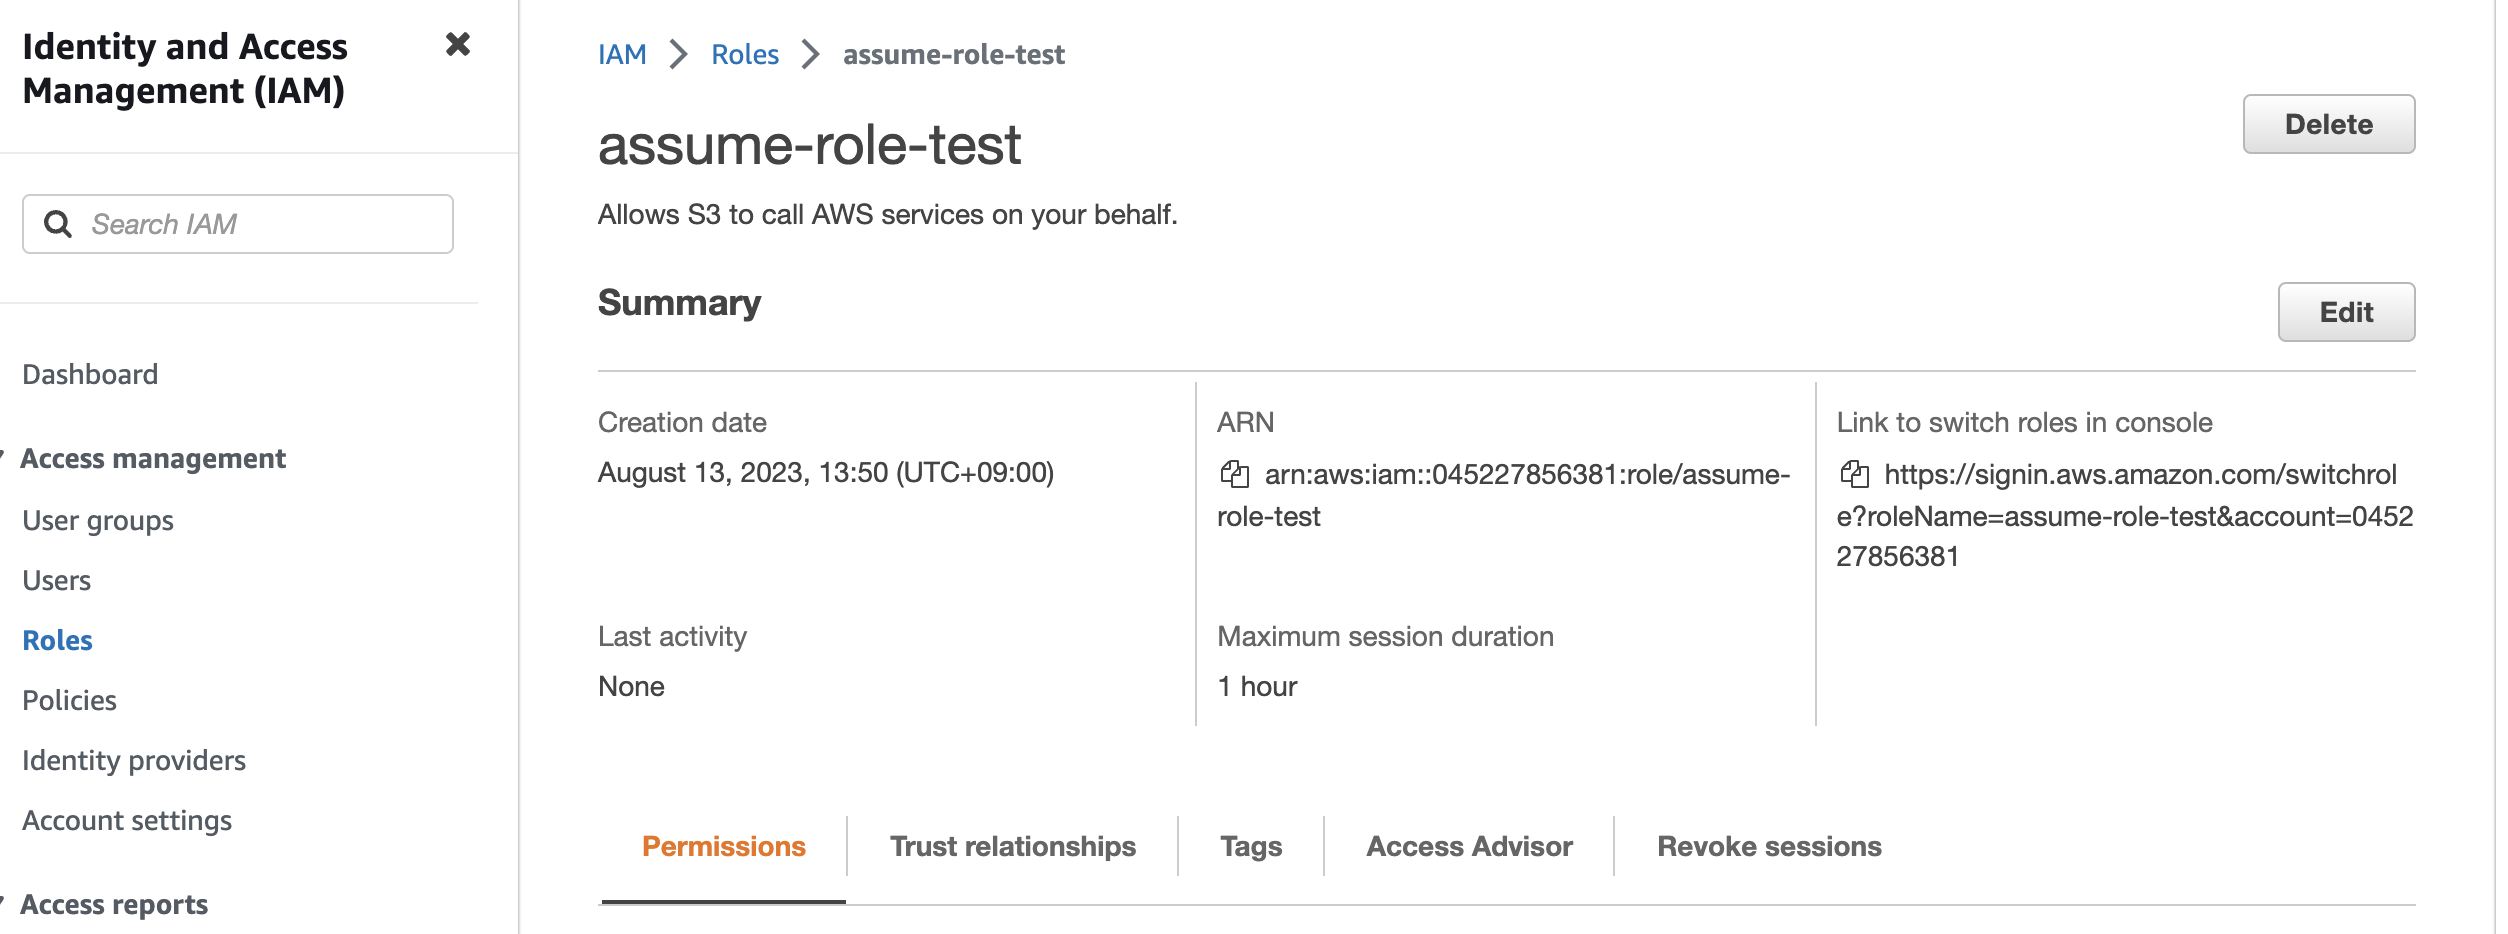Copy the role ARN with copy icon
2508x934 pixels.
click(x=1234, y=474)
